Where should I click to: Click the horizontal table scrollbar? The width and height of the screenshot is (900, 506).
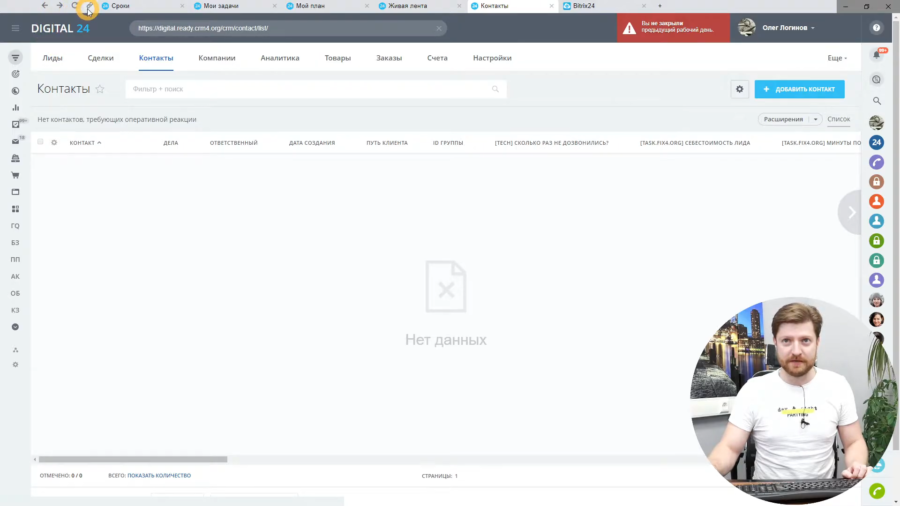coord(133,459)
